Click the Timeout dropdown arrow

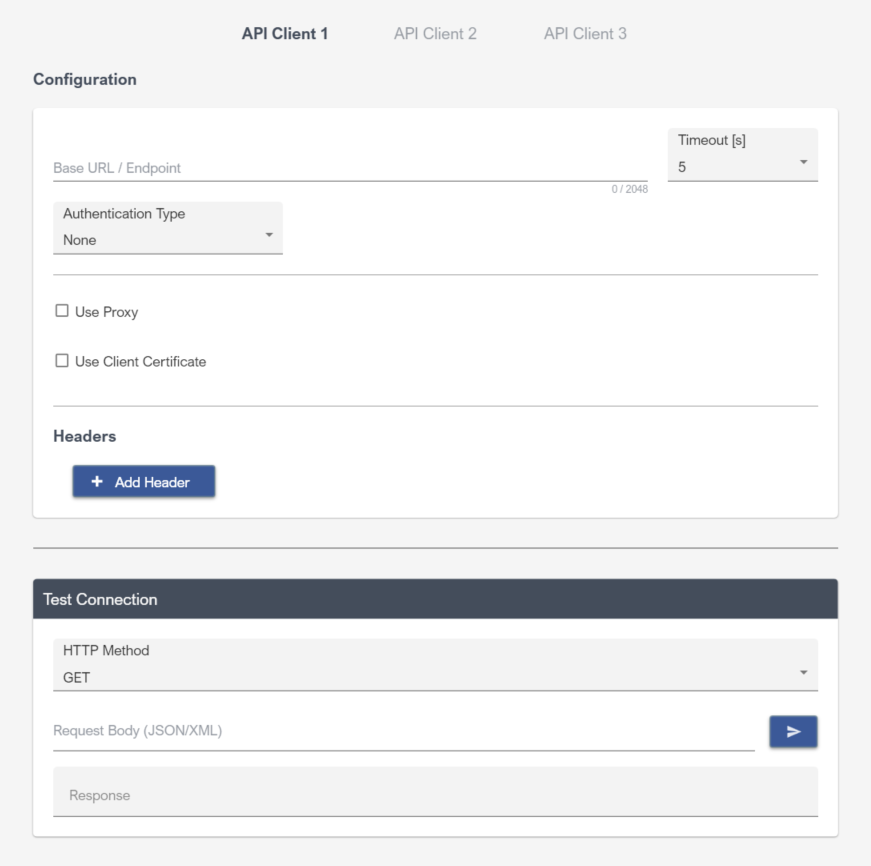click(803, 163)
